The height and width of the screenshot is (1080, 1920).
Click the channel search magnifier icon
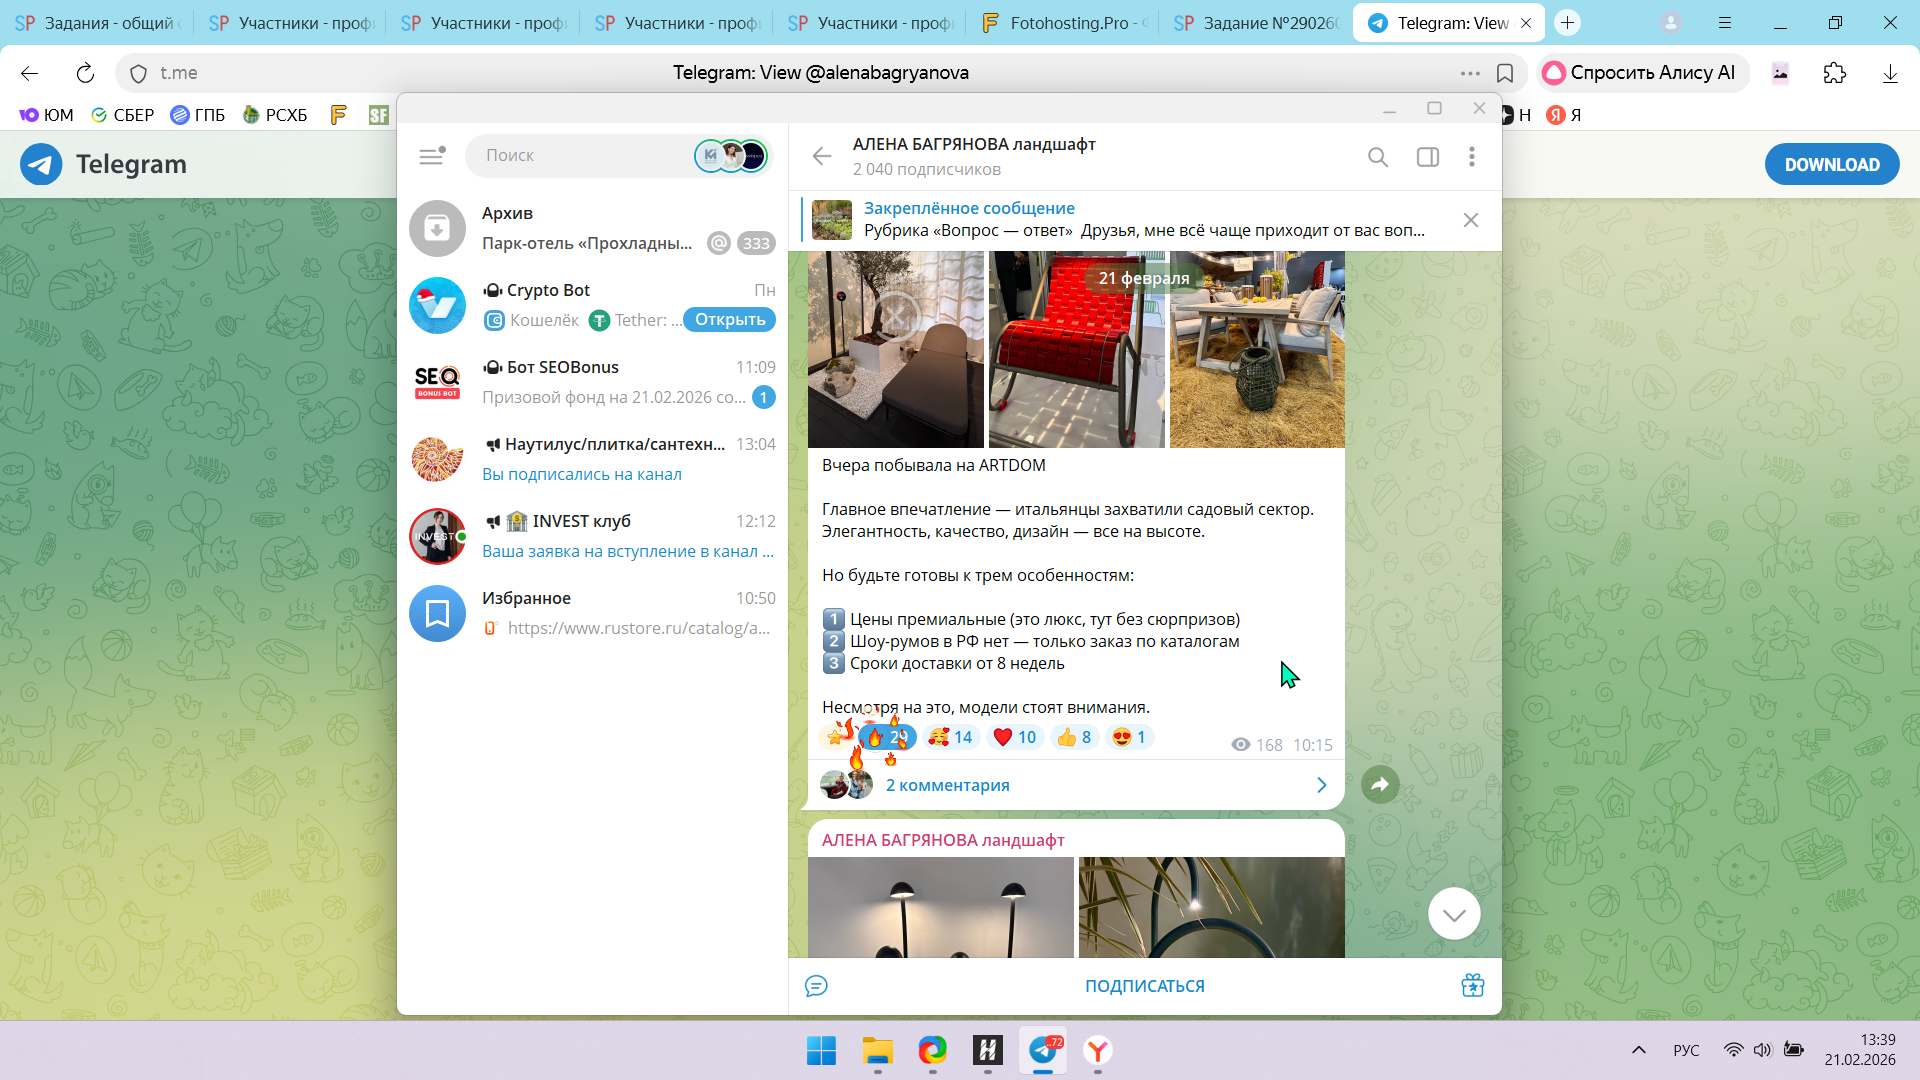tap(1378, 157)
